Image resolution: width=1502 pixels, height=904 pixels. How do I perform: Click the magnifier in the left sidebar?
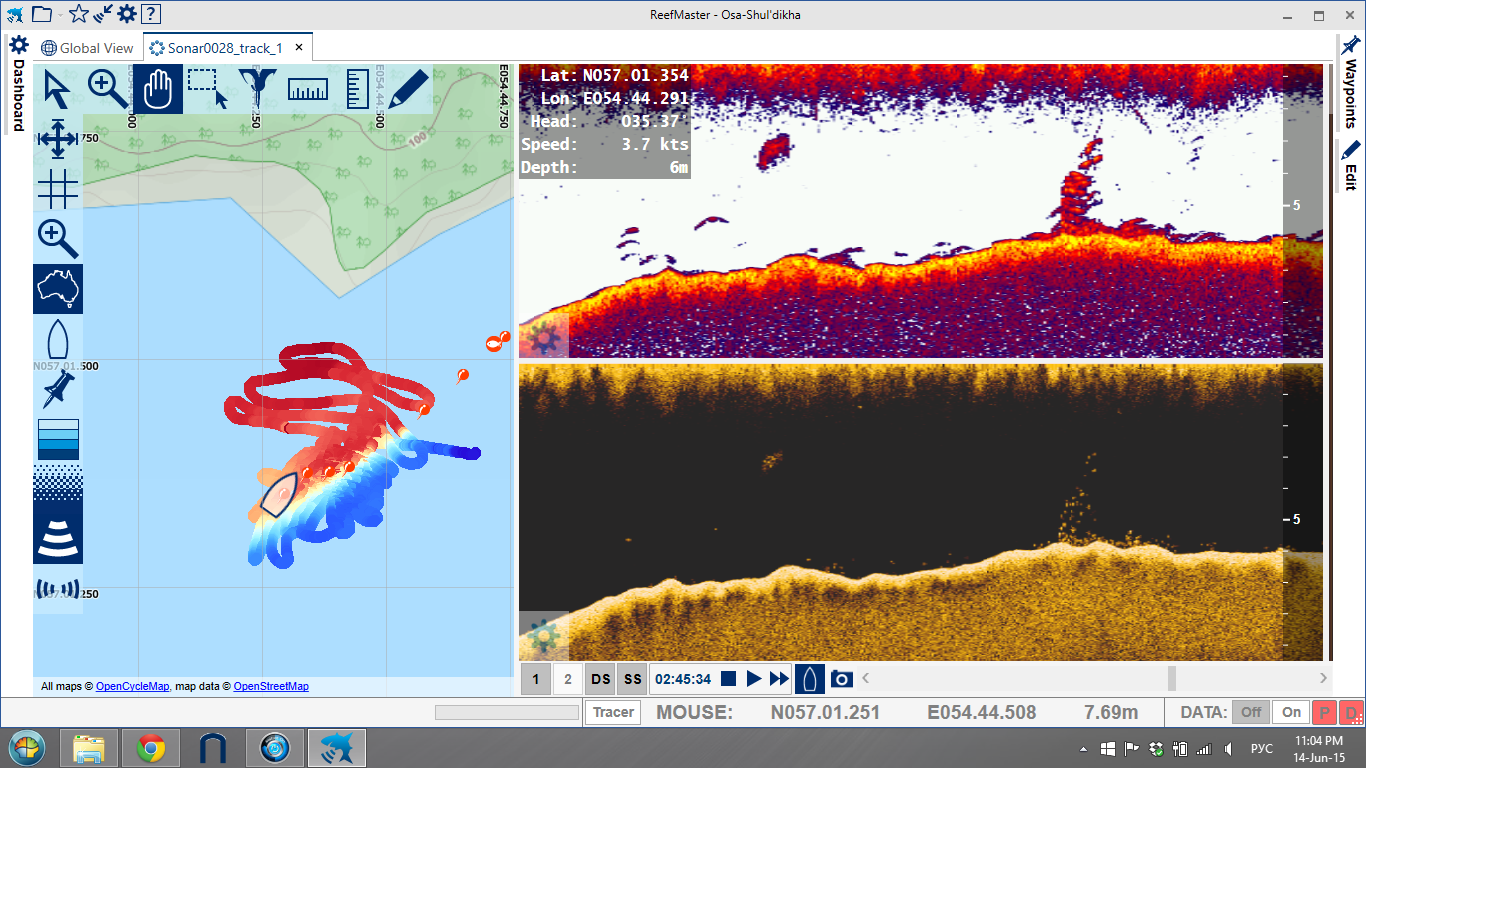coord(58,239)
